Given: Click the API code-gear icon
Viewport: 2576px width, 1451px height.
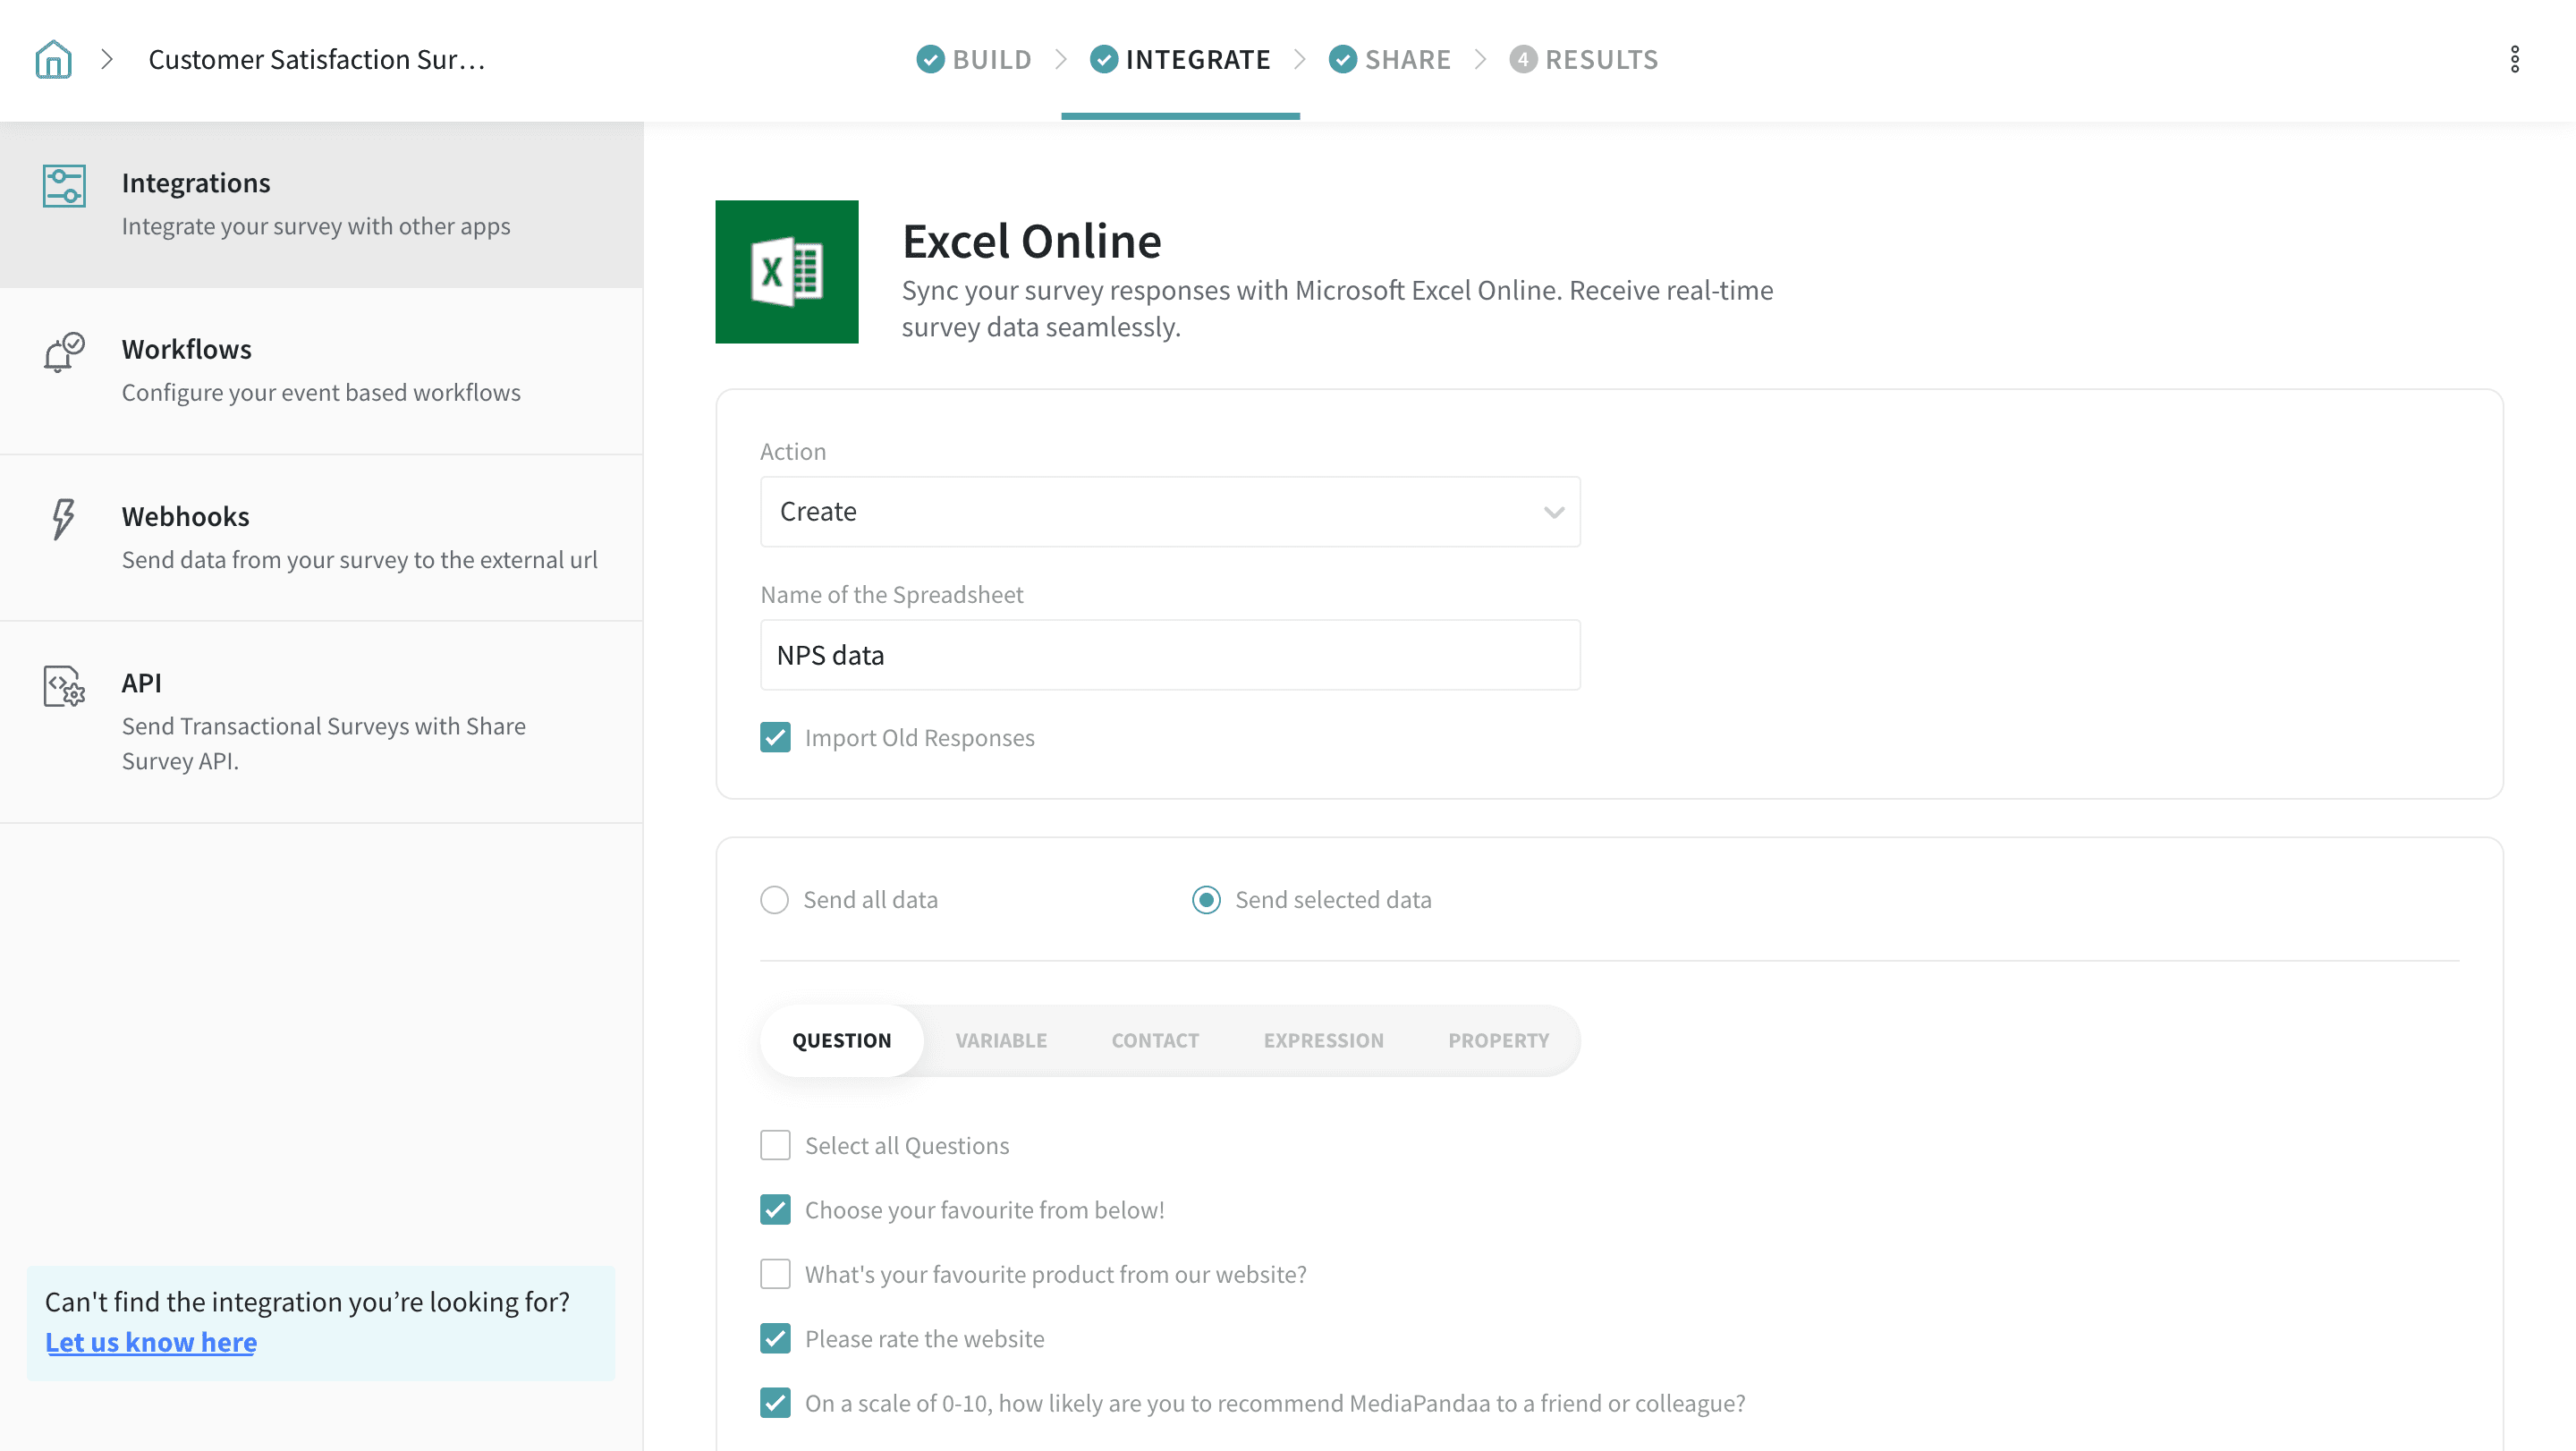Looking at the screenshot, I should tap(64, 686).
